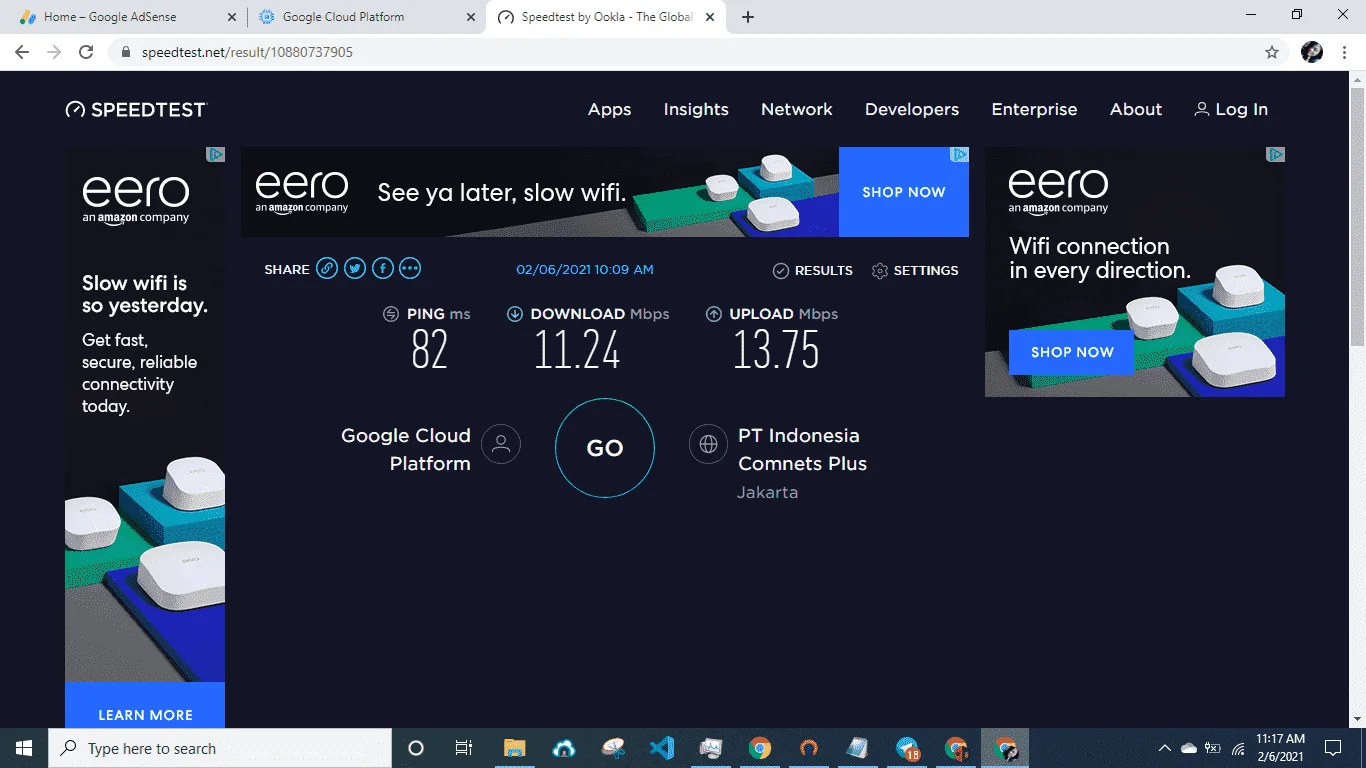Open File Explorer from the taskbar
Screen dimensions: 1366x768
pyautogui.click(x=514, y=748)
